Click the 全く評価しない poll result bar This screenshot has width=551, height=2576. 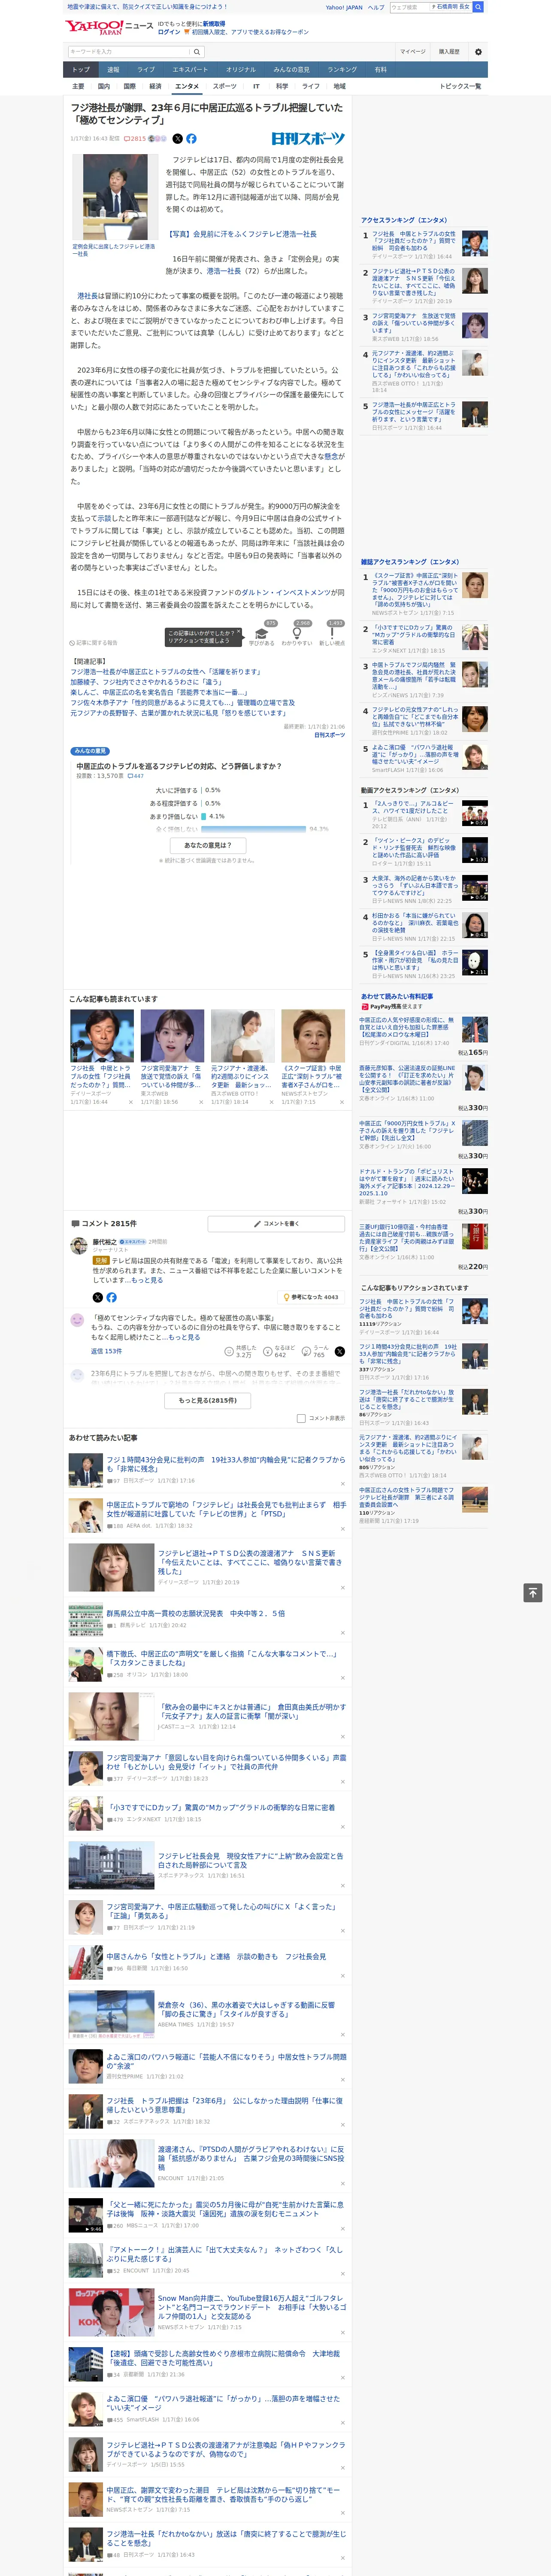(254, 828)
